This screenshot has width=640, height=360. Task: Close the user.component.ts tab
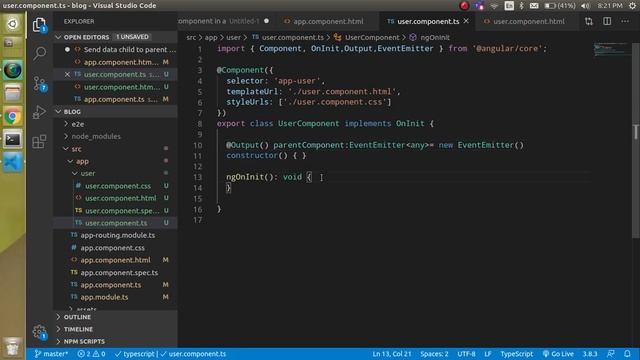466,21
